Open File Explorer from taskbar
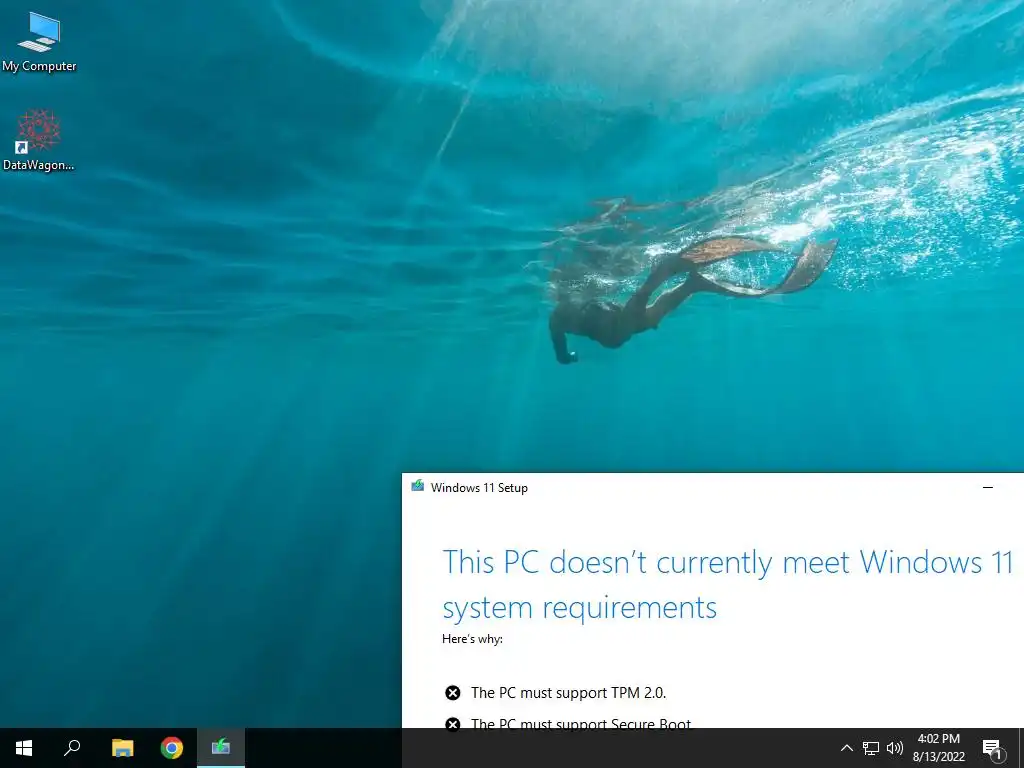 click(x=122, y=748)
